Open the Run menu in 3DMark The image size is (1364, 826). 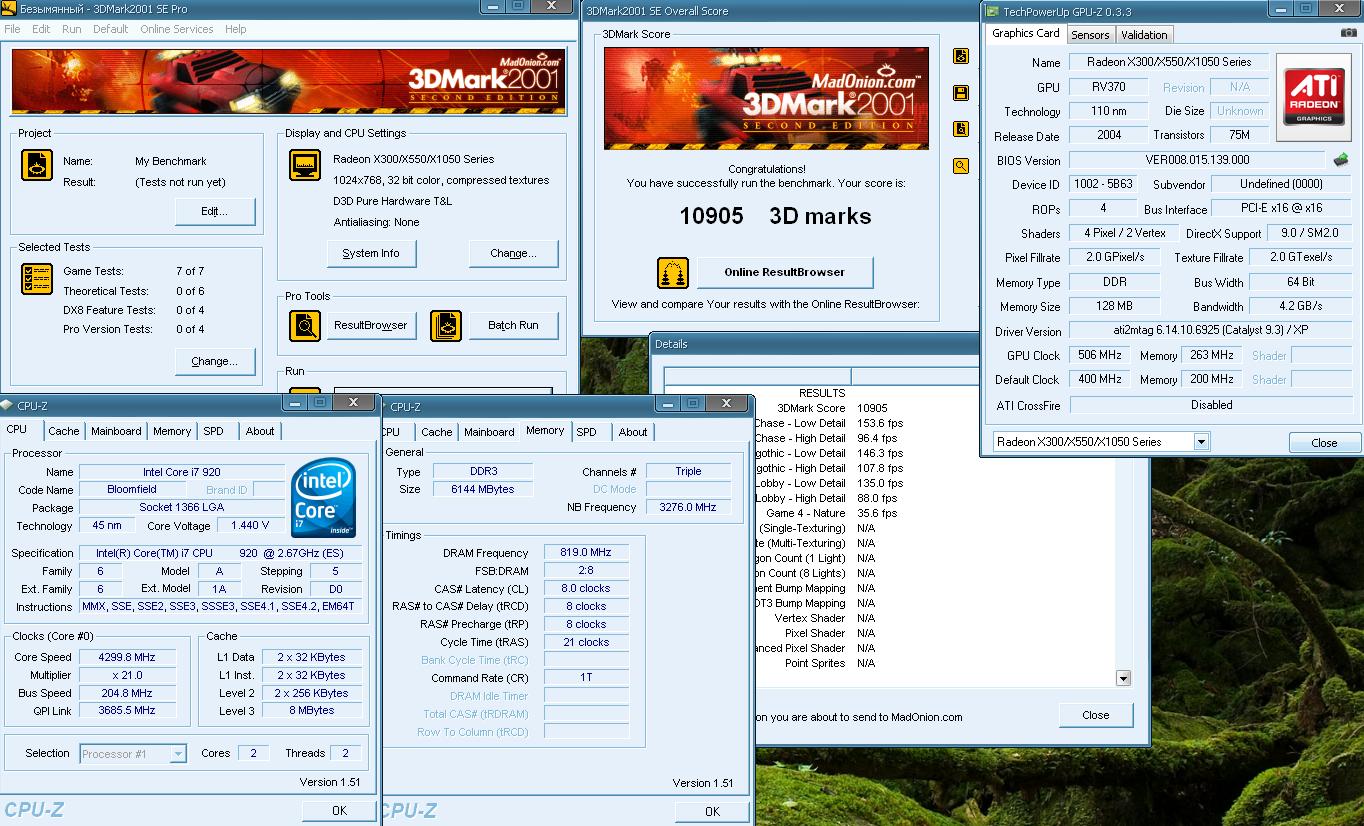[72, 29]
